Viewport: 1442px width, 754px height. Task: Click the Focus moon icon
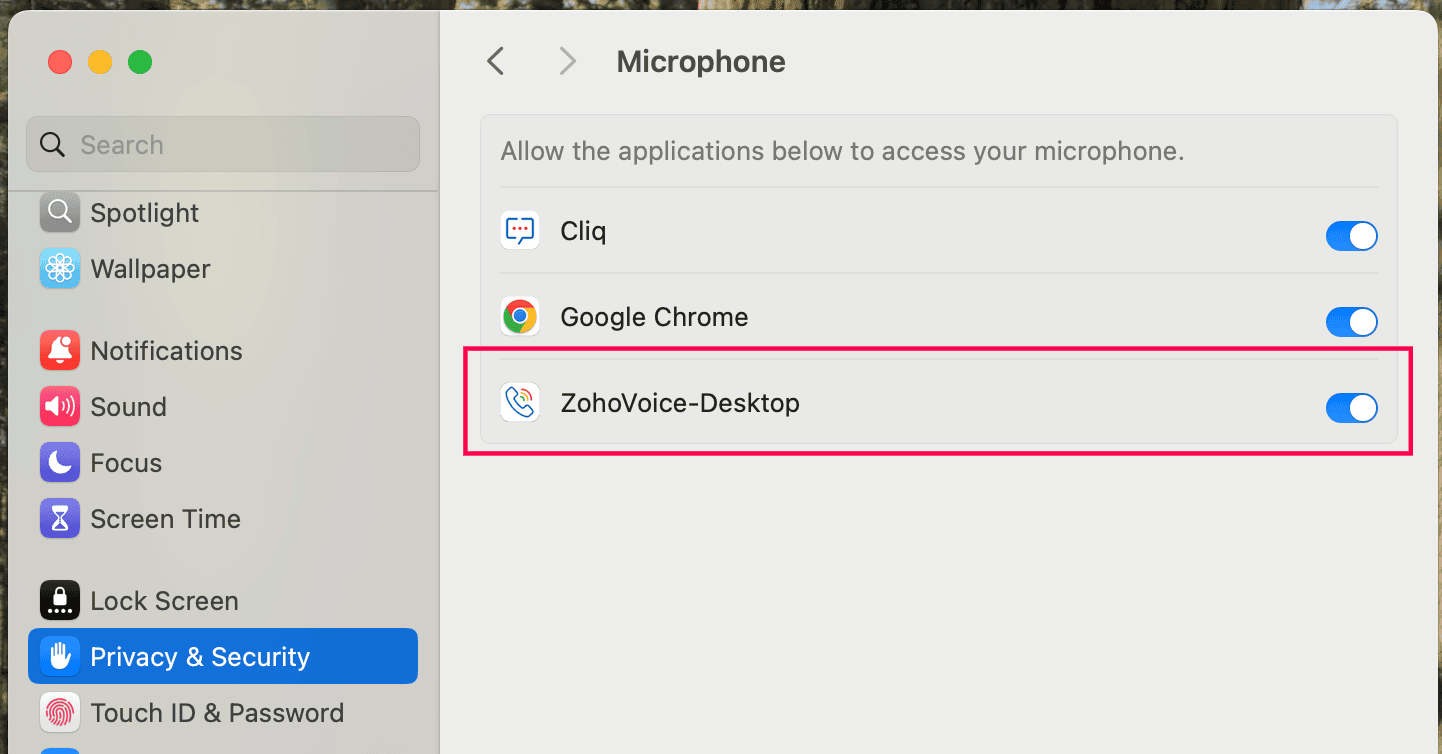coord(60,463)
